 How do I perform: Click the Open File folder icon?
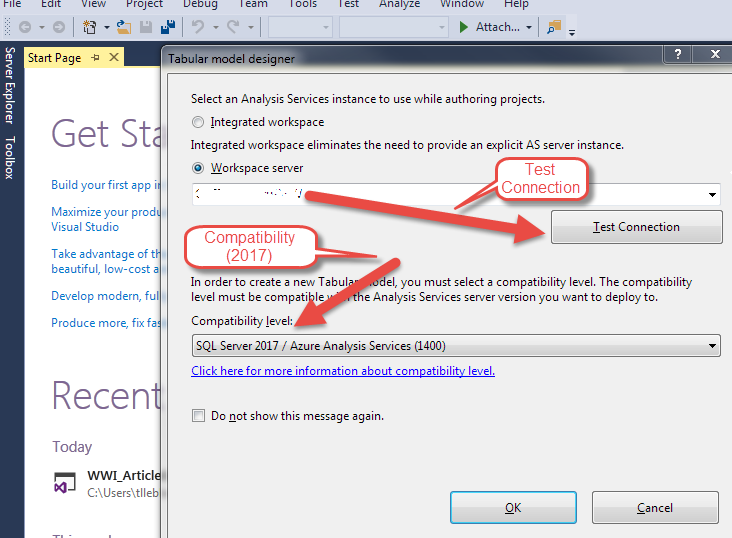click(x=124, y=28)
